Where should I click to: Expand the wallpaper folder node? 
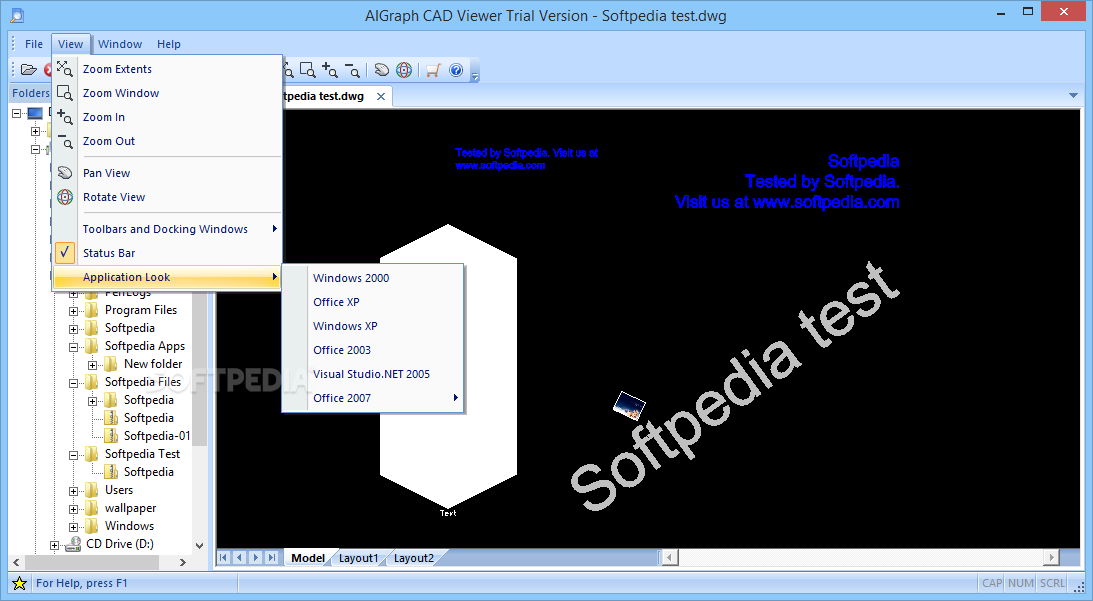click(73, 509)
